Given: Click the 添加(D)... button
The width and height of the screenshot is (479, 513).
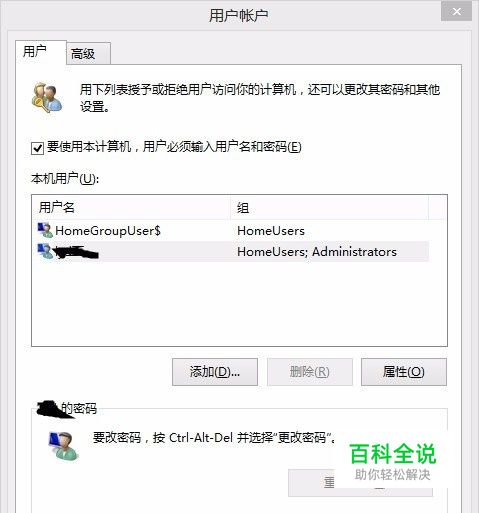Looking at the screenshot, I should click(215, 372).
